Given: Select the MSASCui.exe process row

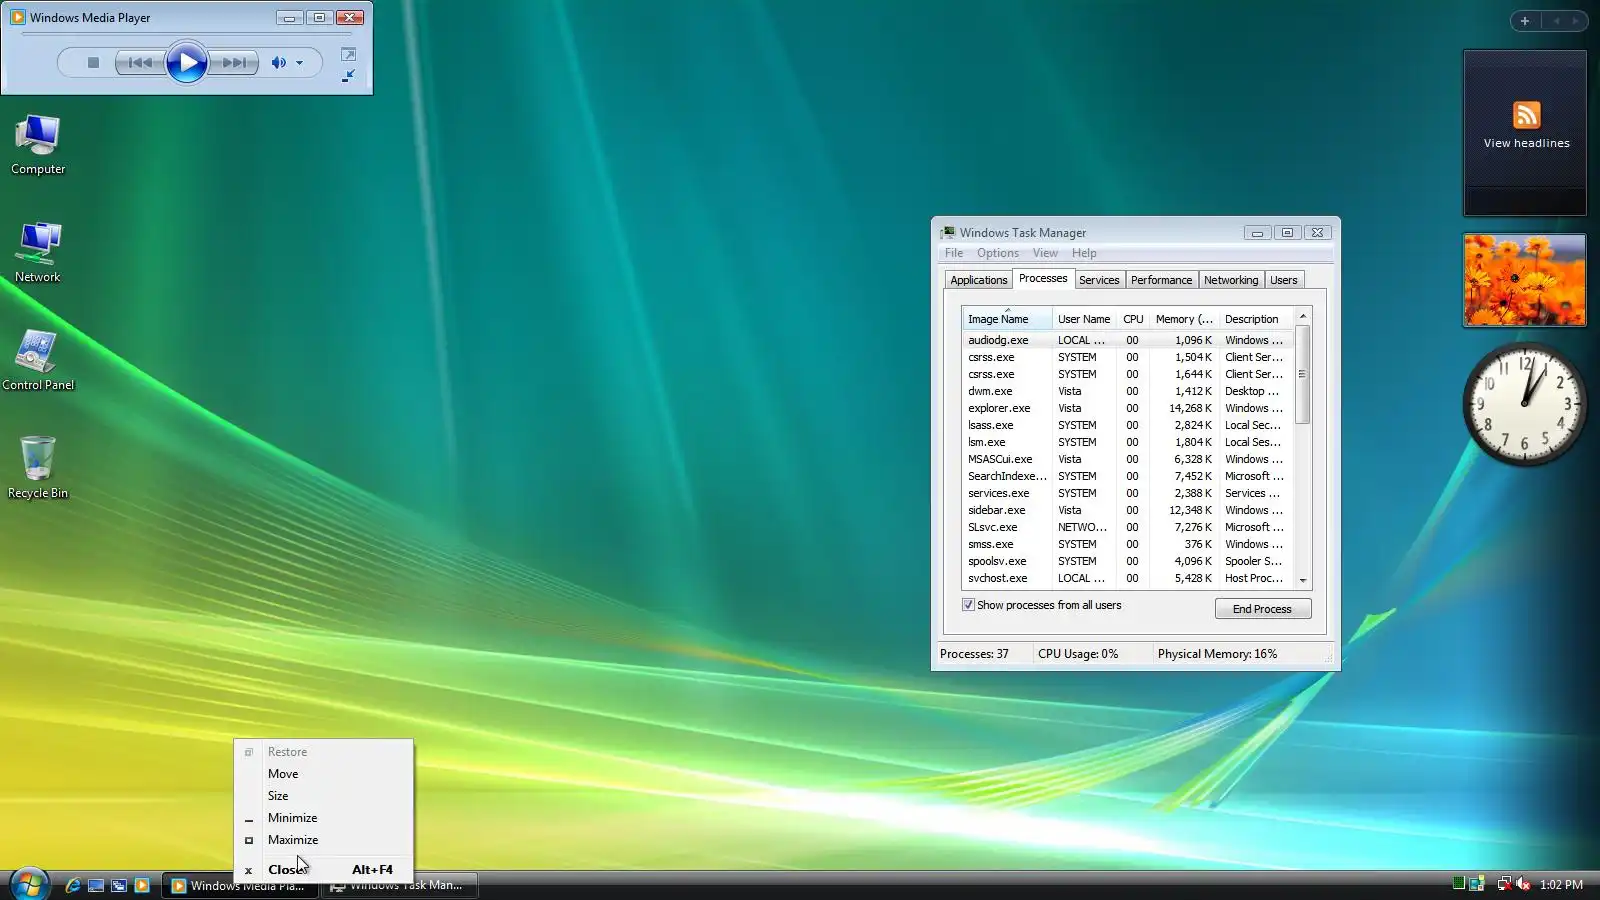Looking at the screenshot, I should pos(1128,459).
